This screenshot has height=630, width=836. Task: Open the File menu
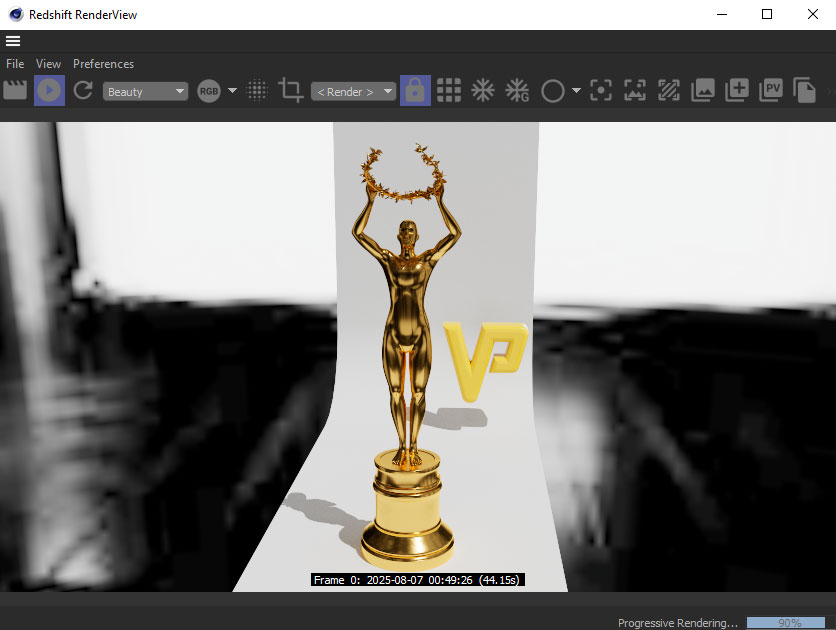click(x=15, y=64)
